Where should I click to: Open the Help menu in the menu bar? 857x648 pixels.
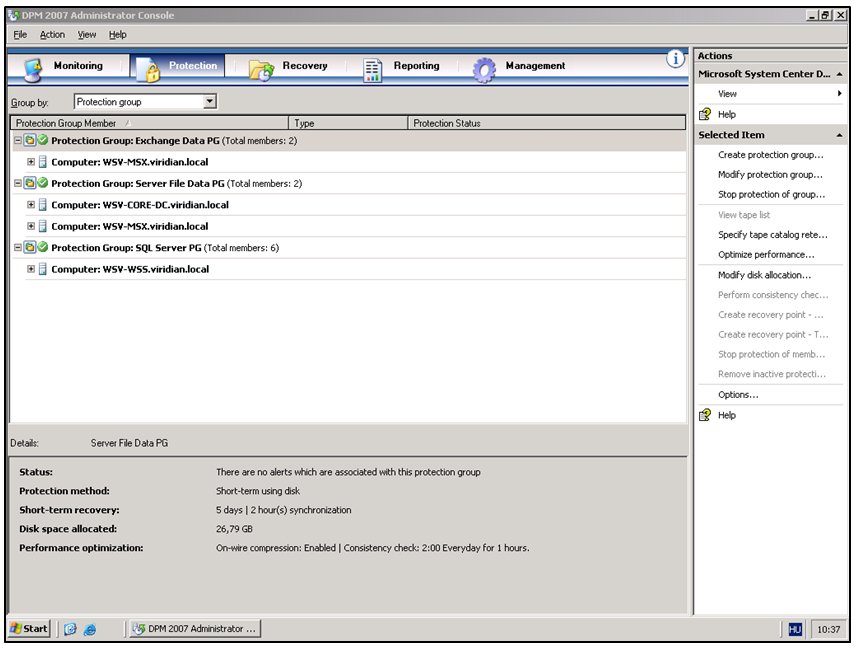coord(118,34)
